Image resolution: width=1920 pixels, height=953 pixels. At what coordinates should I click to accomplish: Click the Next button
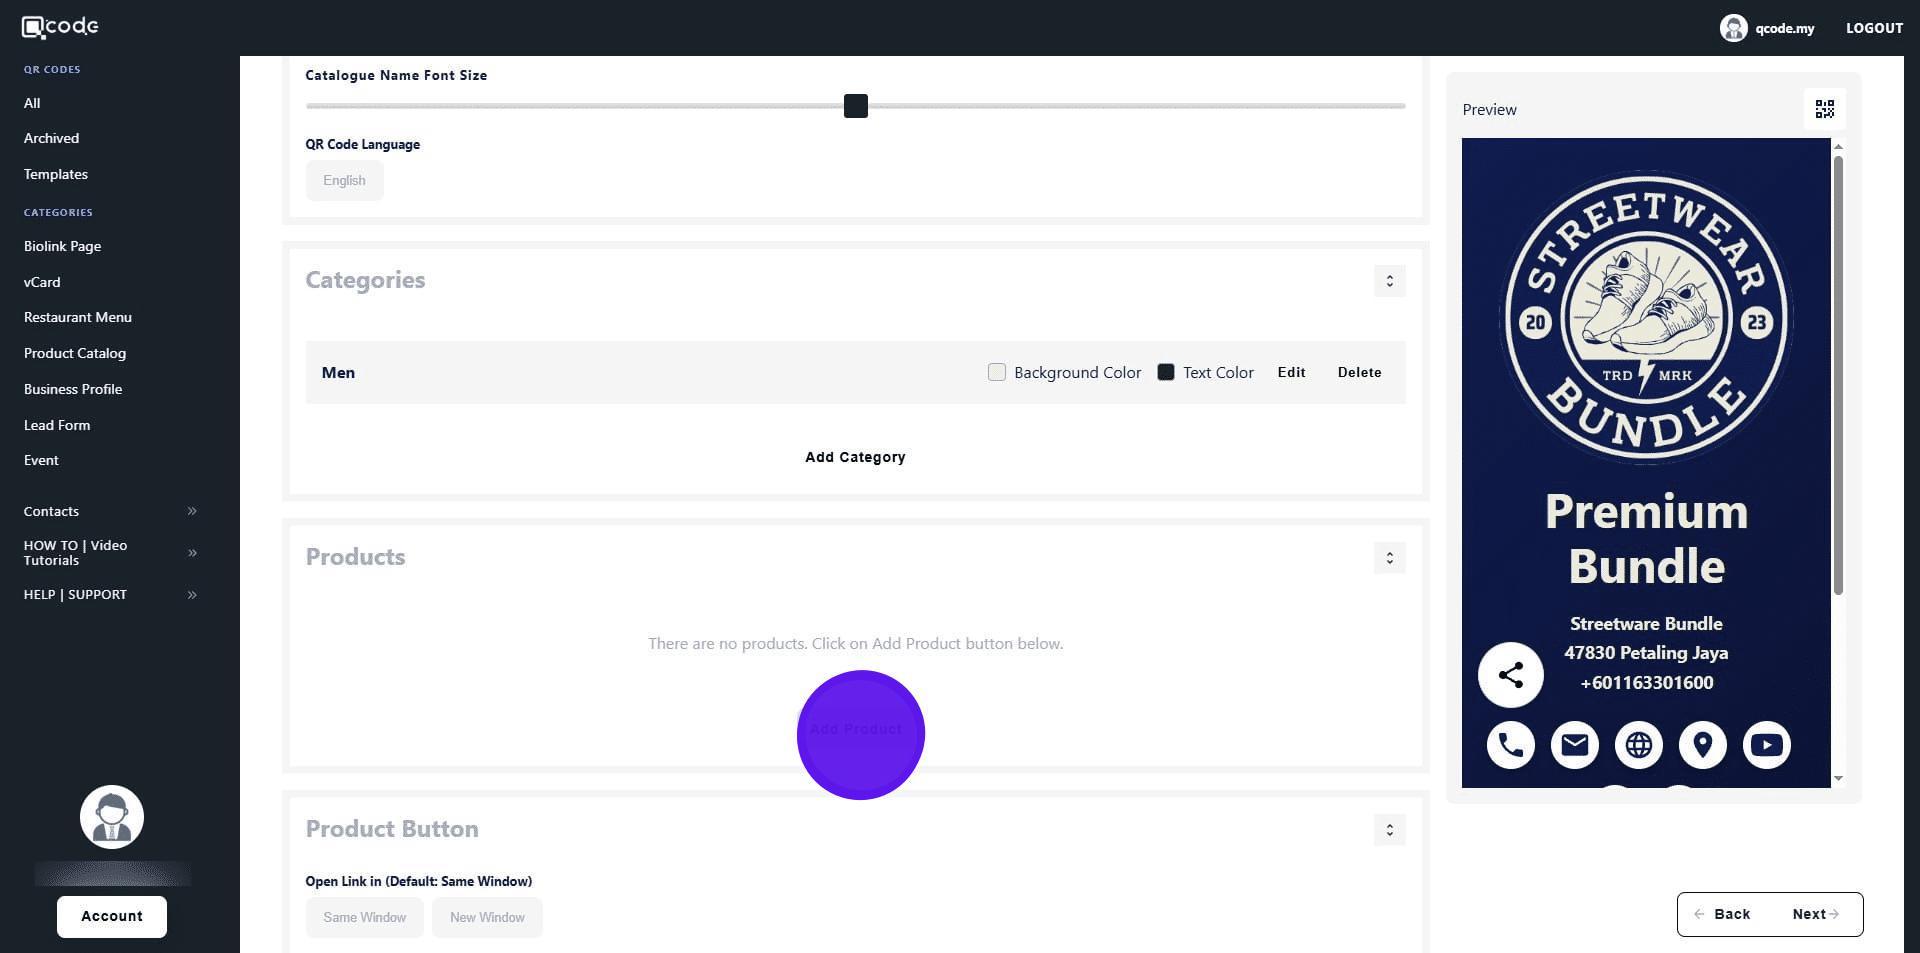(1815, 914)
